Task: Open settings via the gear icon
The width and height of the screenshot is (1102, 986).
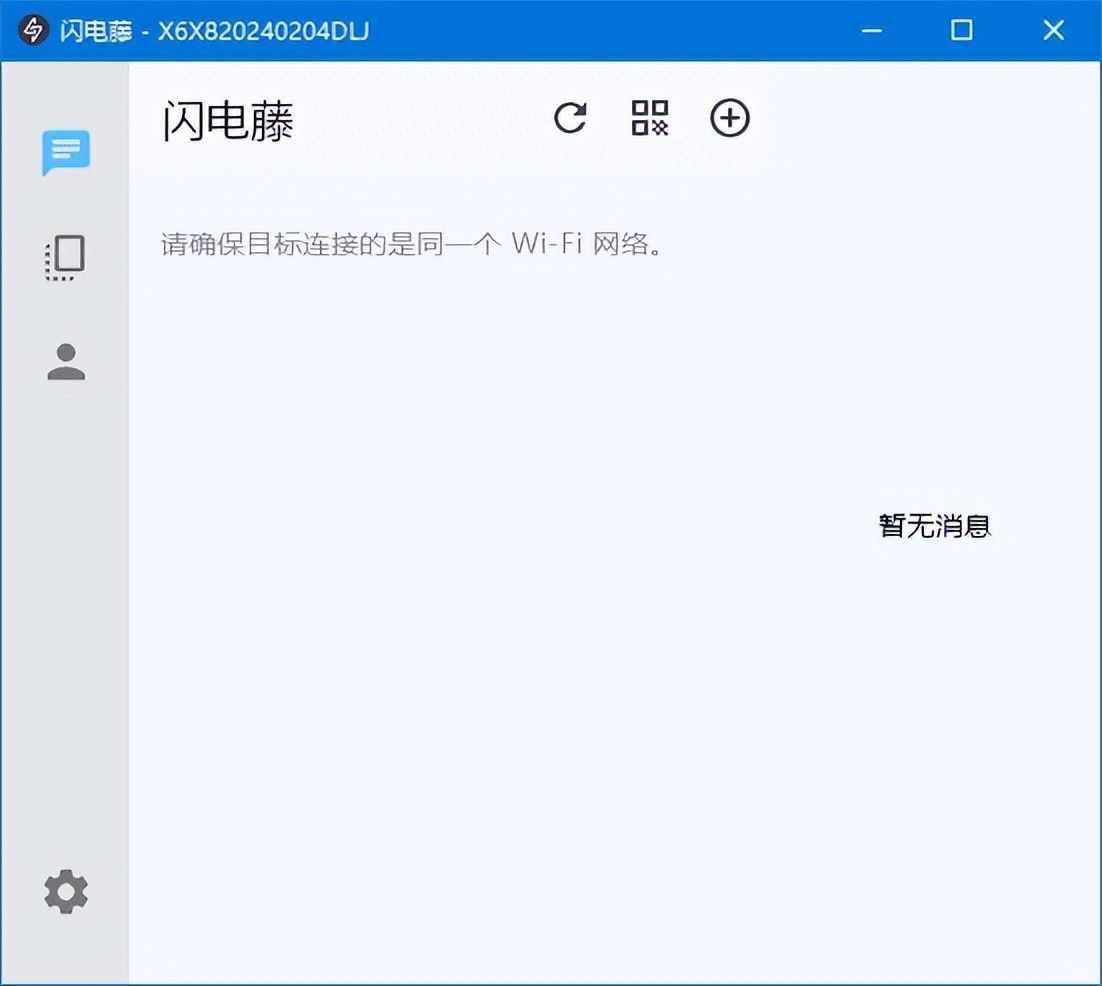Action: click(x=66, y=891)
